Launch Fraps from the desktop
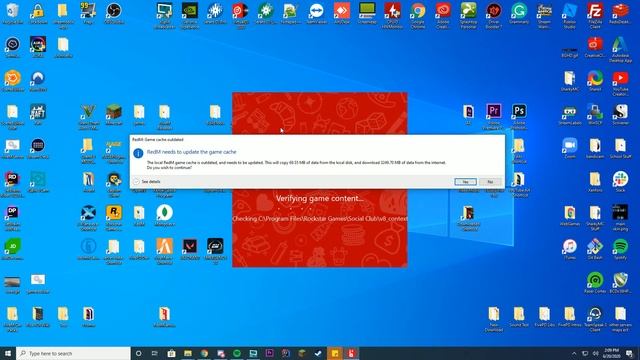 coord(88,13)
